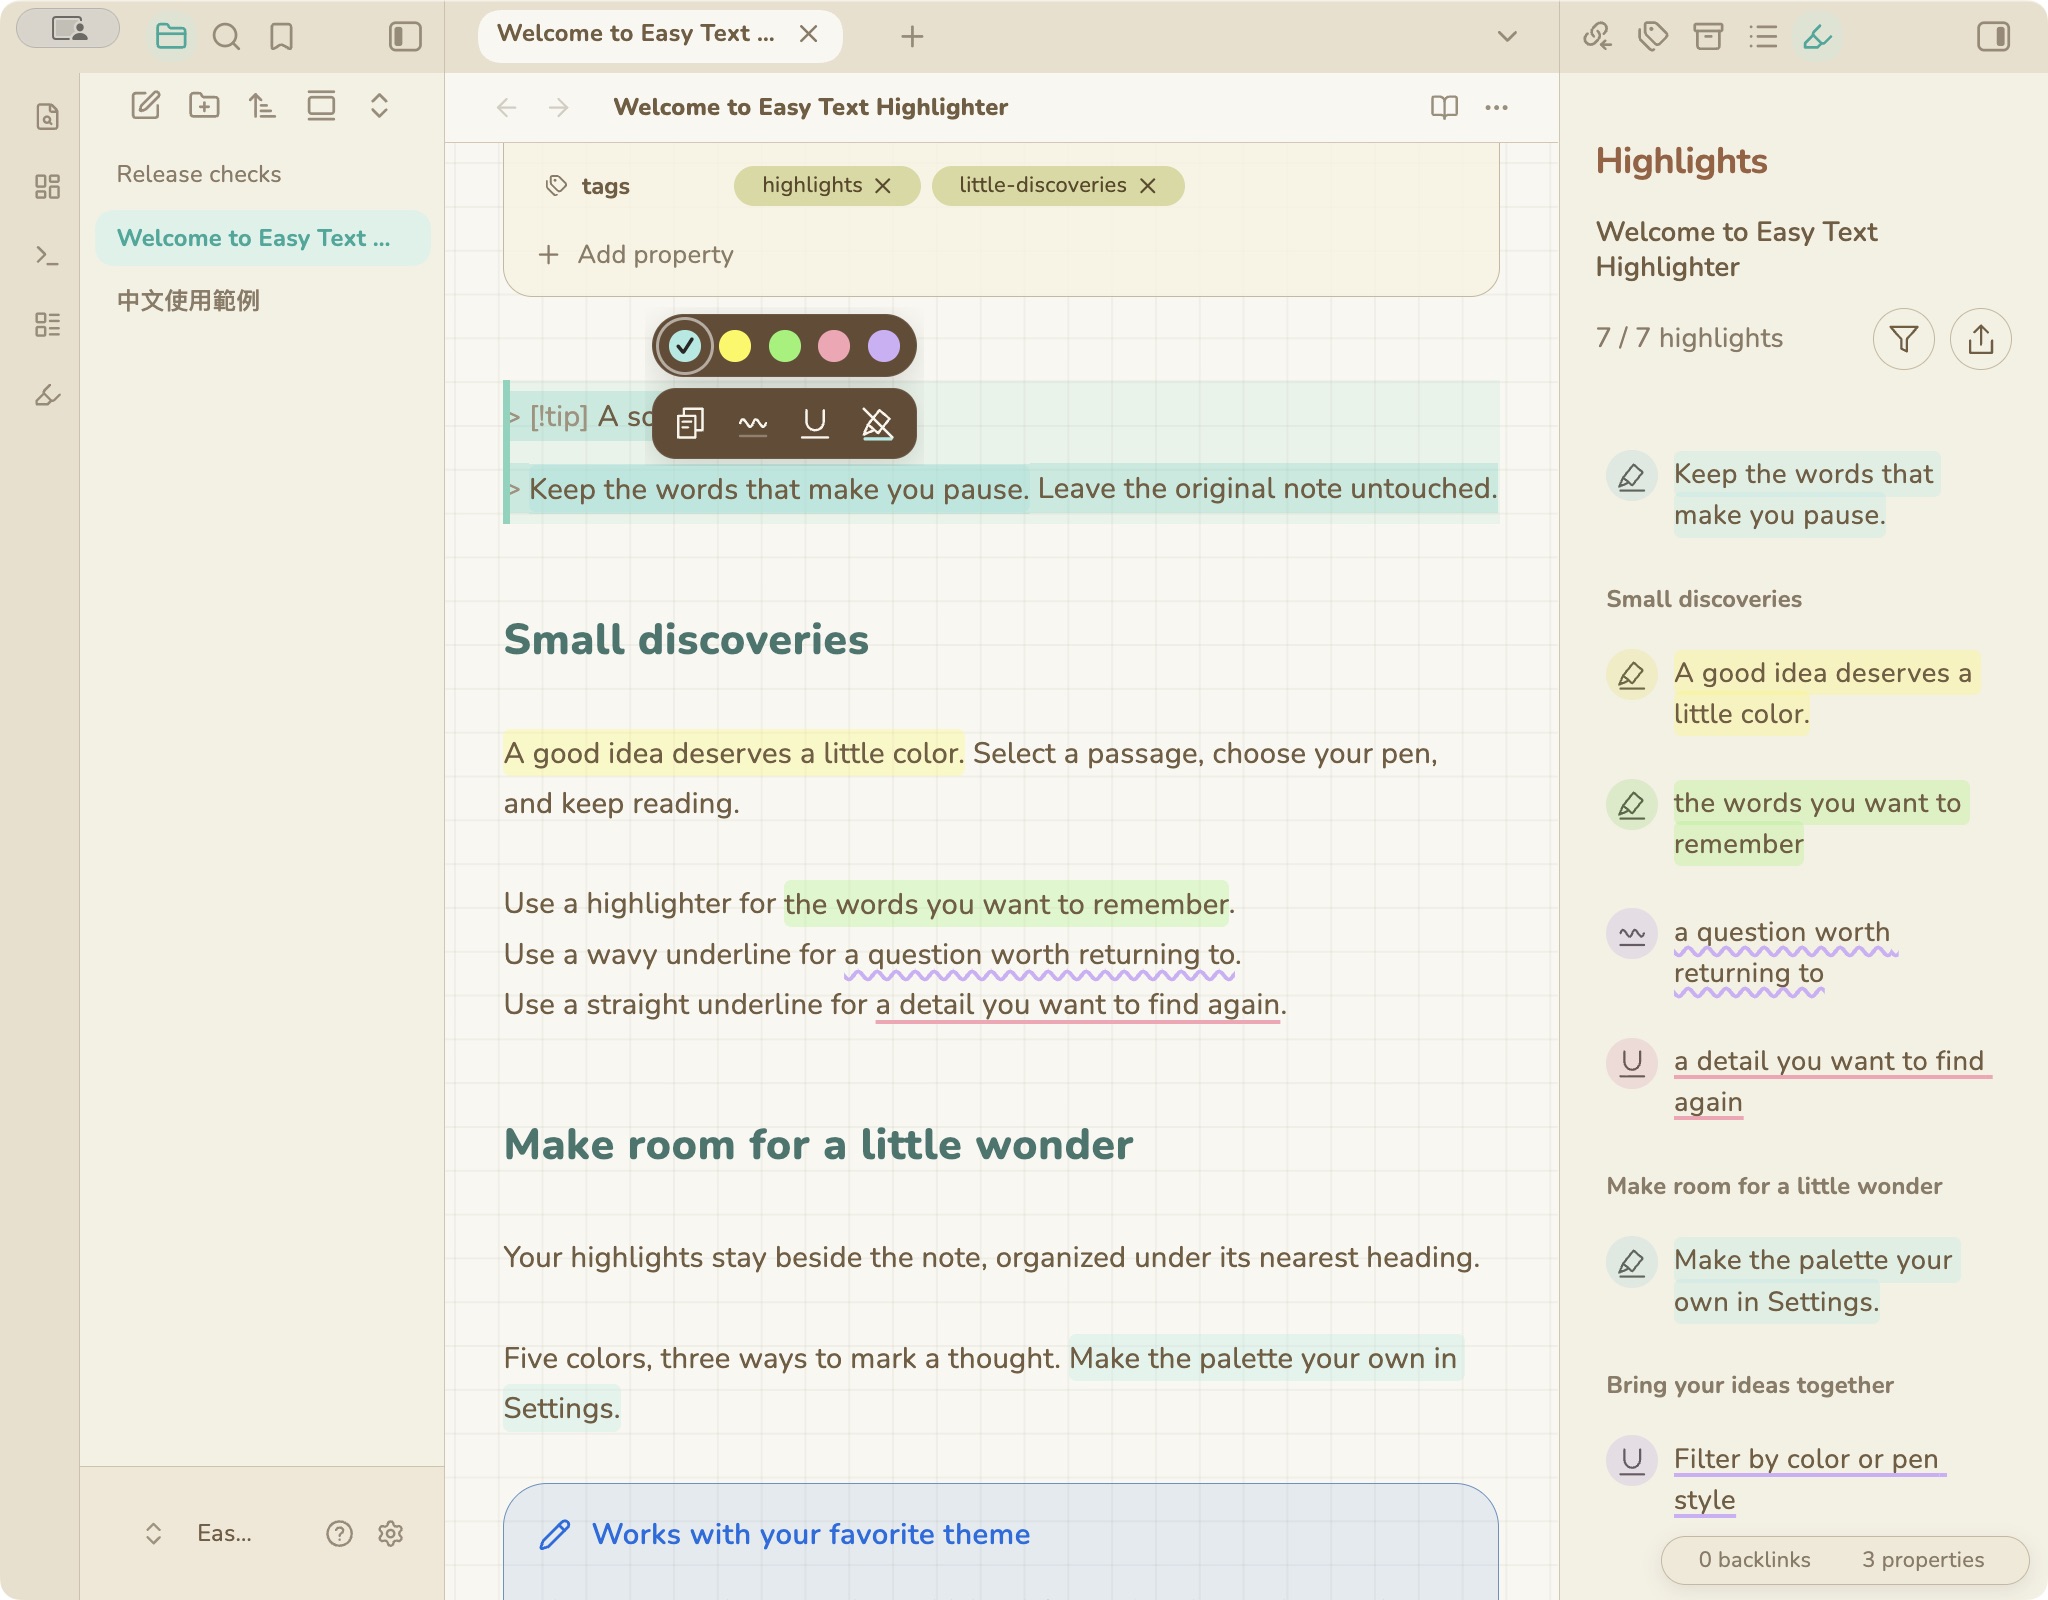Remove the little-discoveries tag
The height and width of the screenshot is (1600, 2048).
1148,186
